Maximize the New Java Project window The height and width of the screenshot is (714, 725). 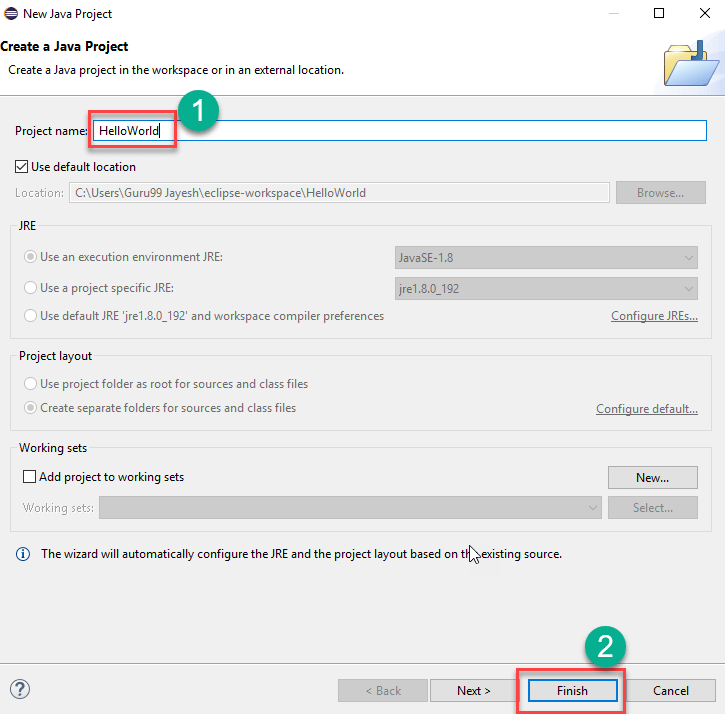coord(659,14)
